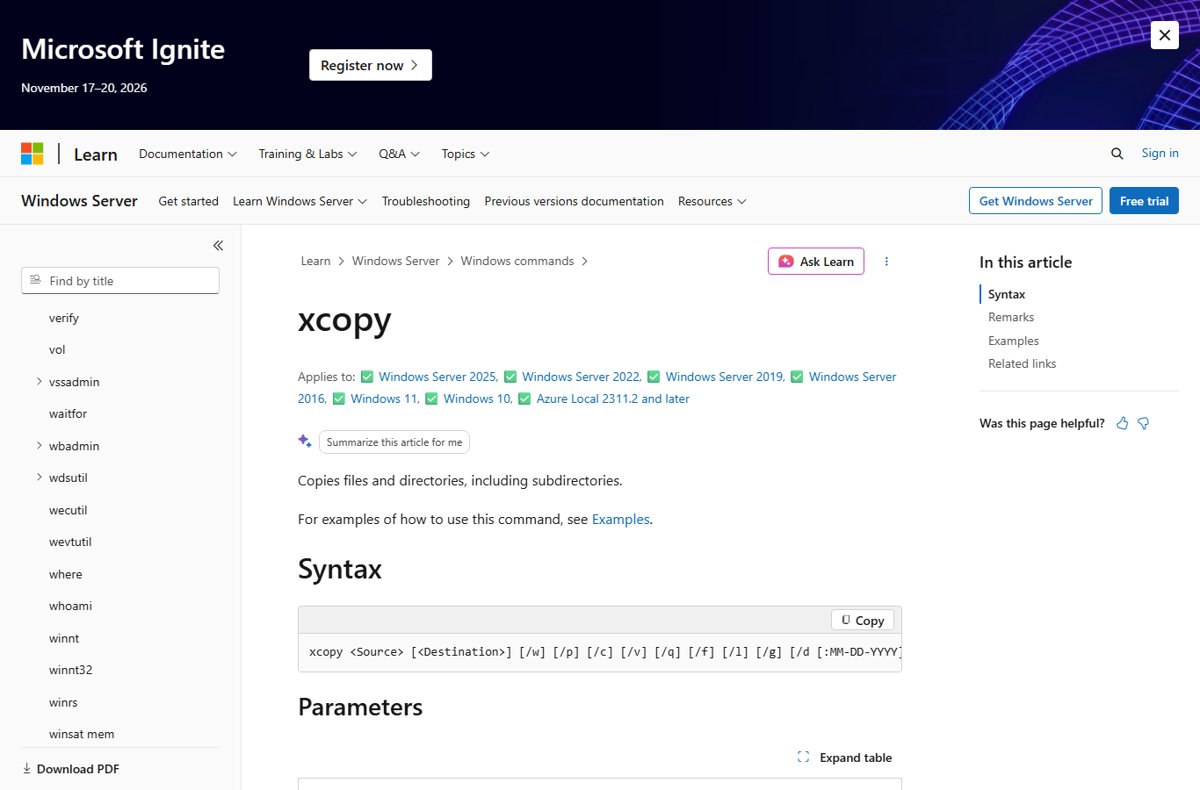
Task: Open the Examples inline link
Action: pyautogui.click(x=620, y=519)
